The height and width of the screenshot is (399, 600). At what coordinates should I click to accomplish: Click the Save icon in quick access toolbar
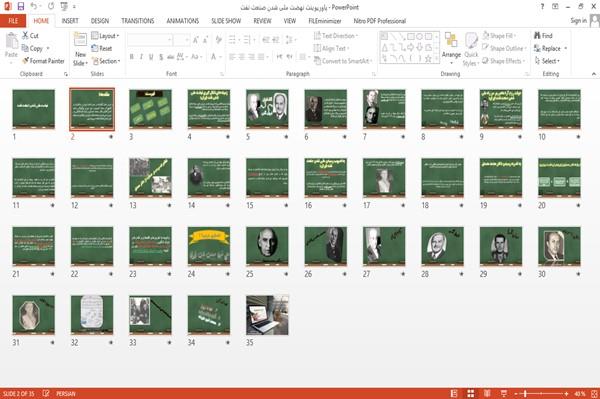point(21,6)
